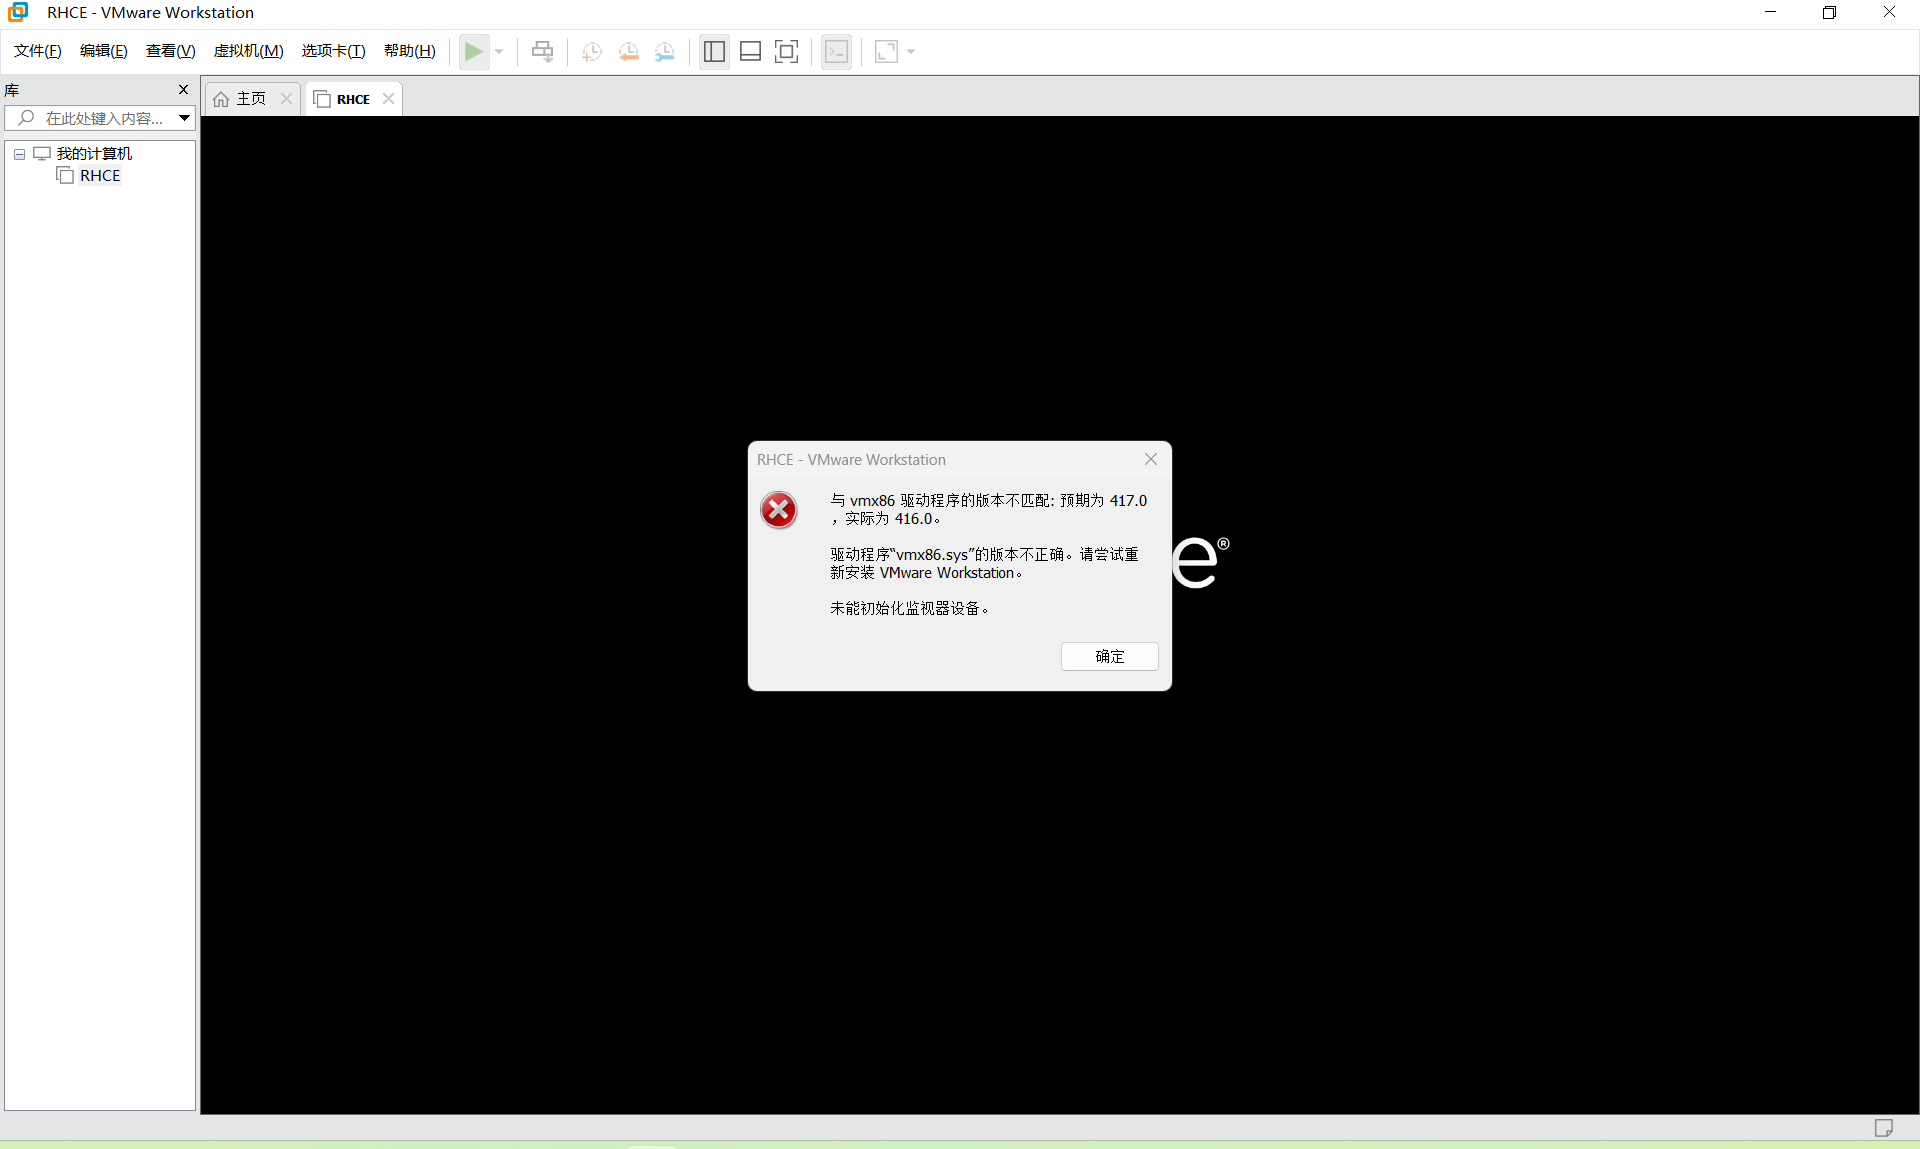This screenshot has width=1920, height=1149.
Task: Collapse the 我的计算机 tree node
Action: (19, 154)
